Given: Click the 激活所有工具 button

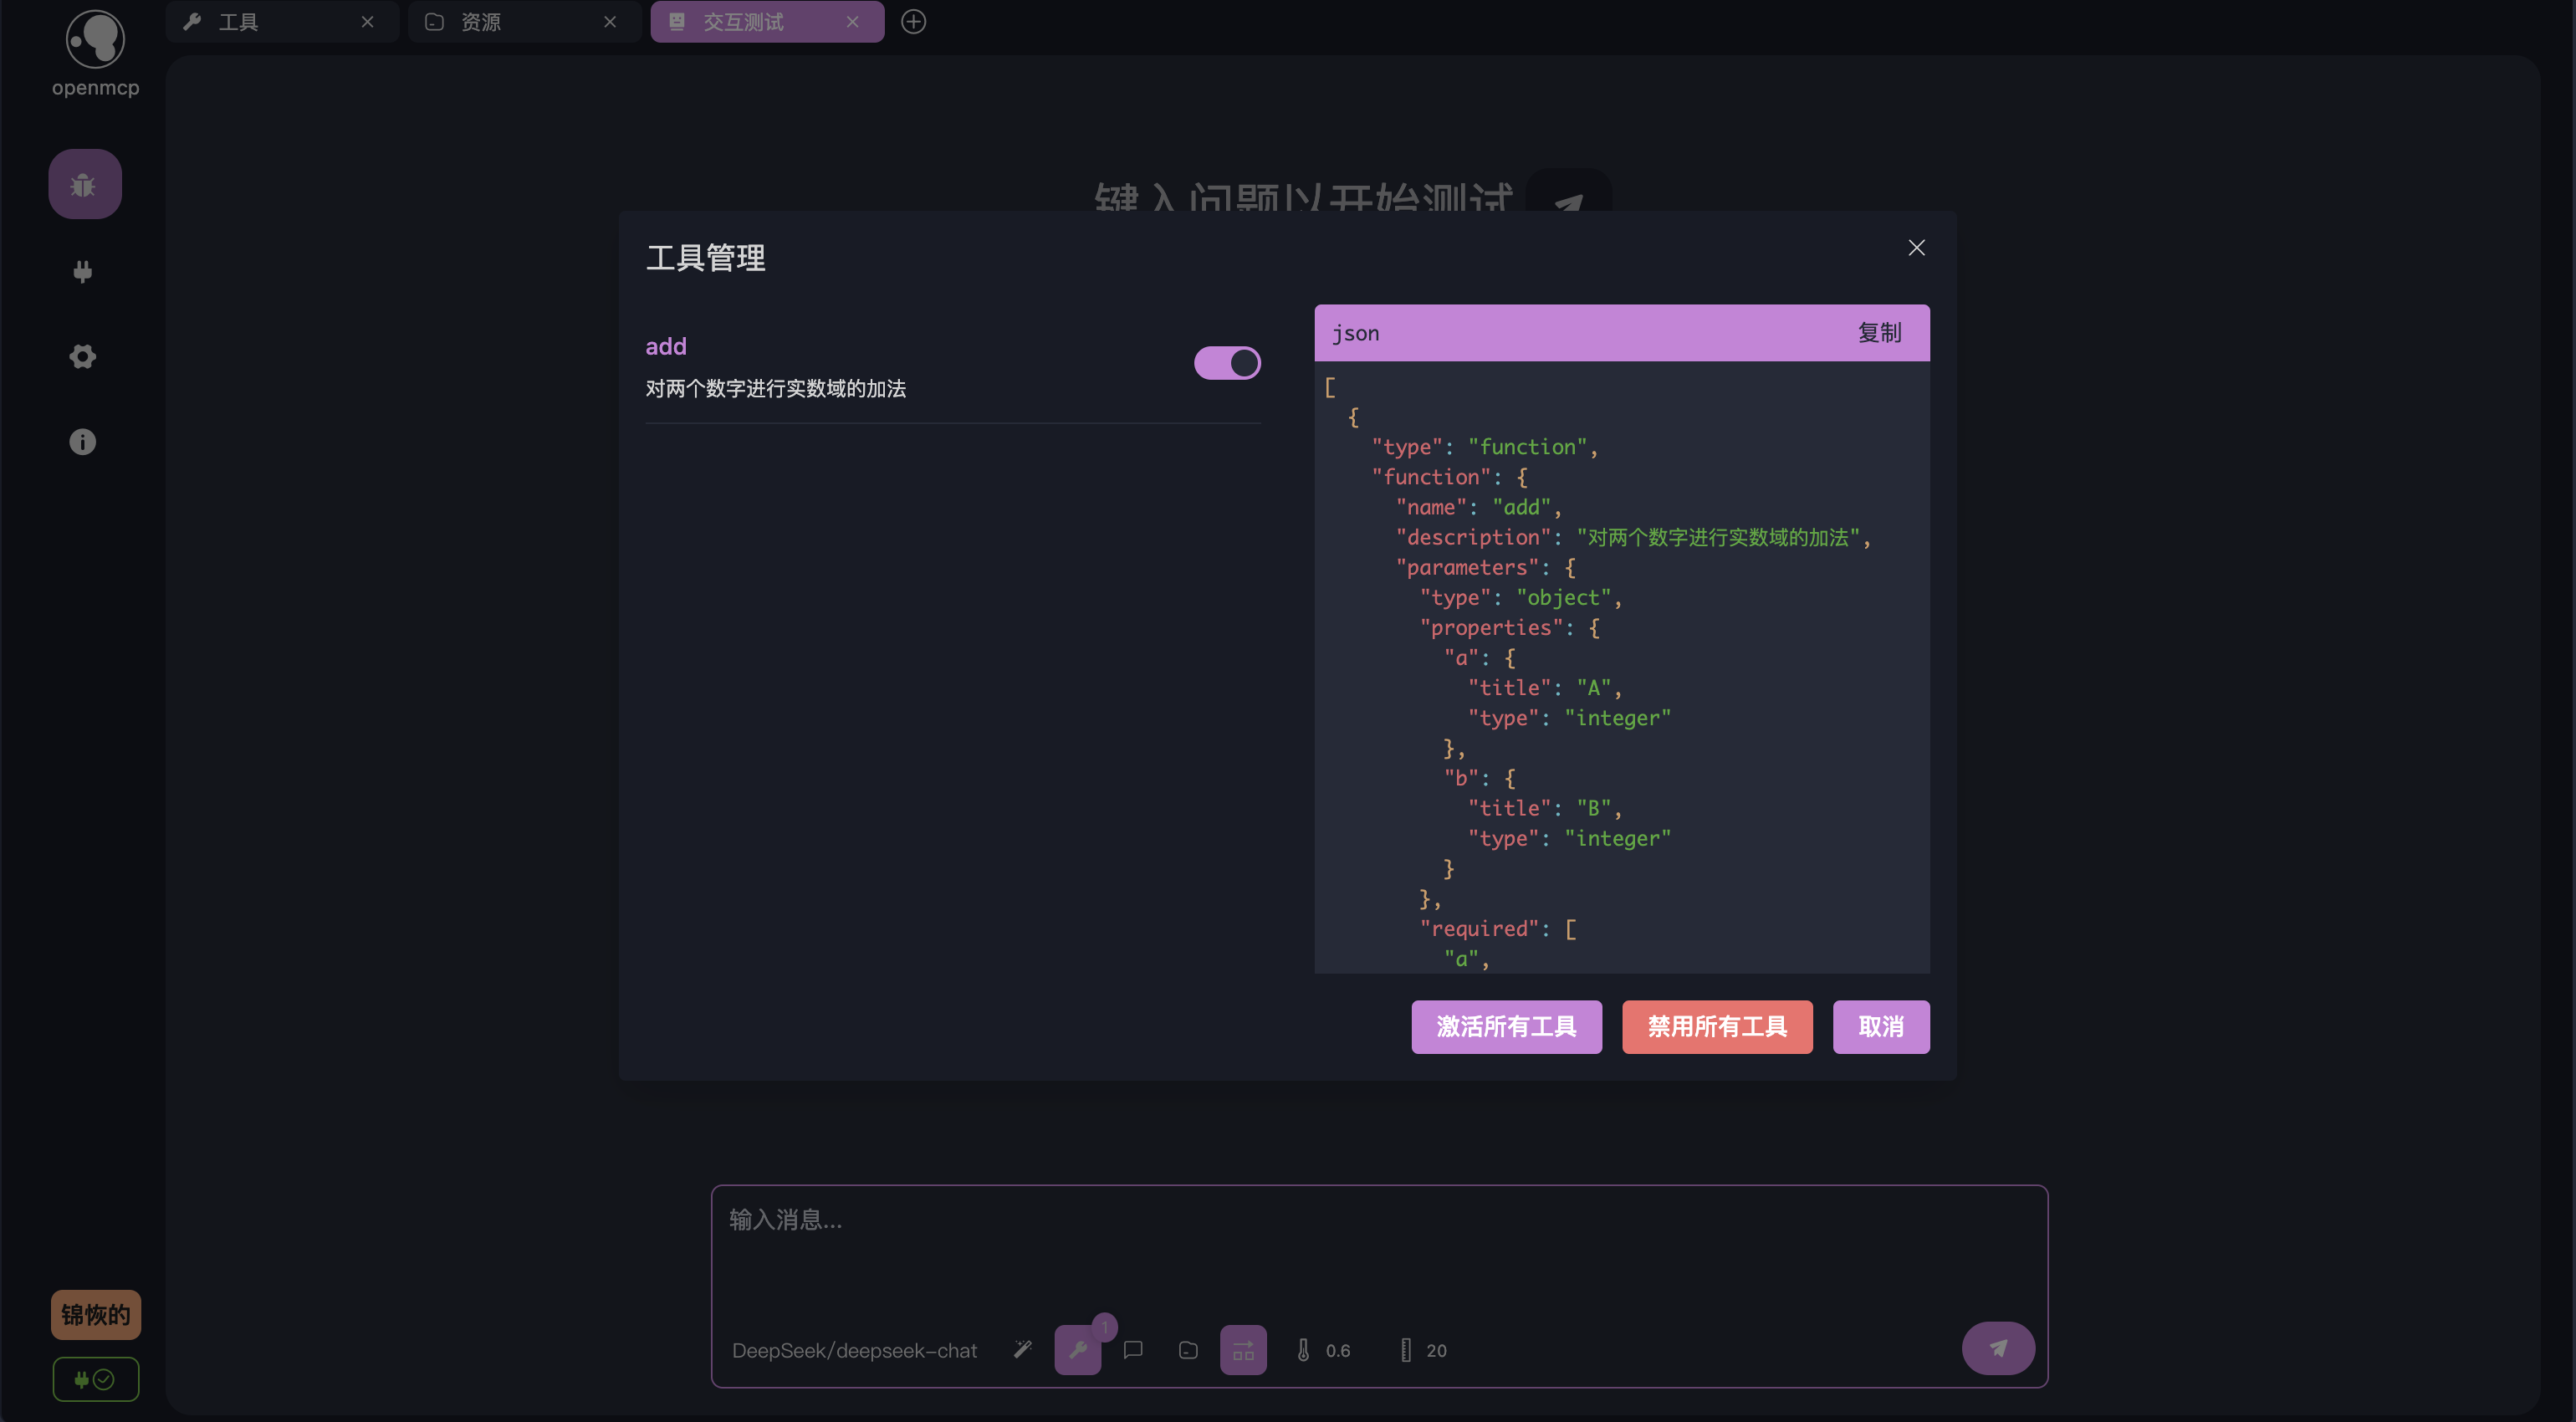Looking at the screenshot, I should tap(1506, 1027).
